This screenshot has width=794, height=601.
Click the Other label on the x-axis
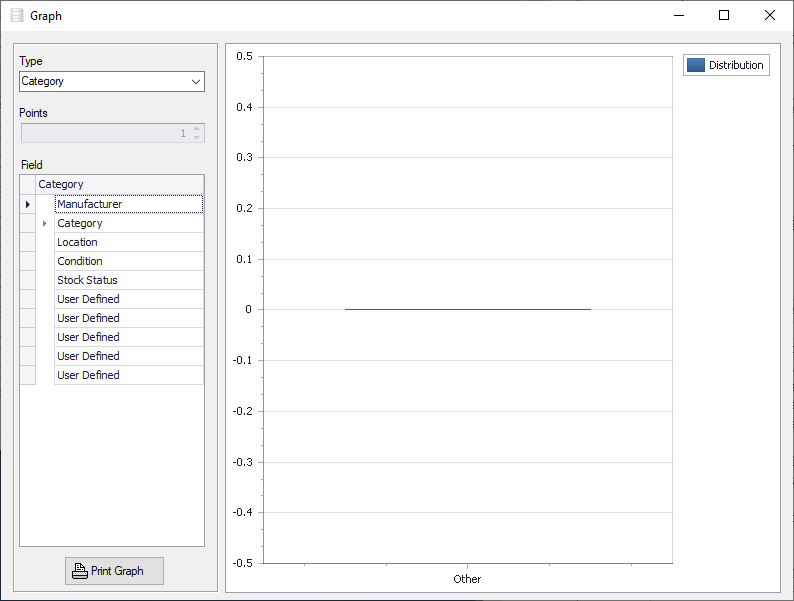point(467,579)
